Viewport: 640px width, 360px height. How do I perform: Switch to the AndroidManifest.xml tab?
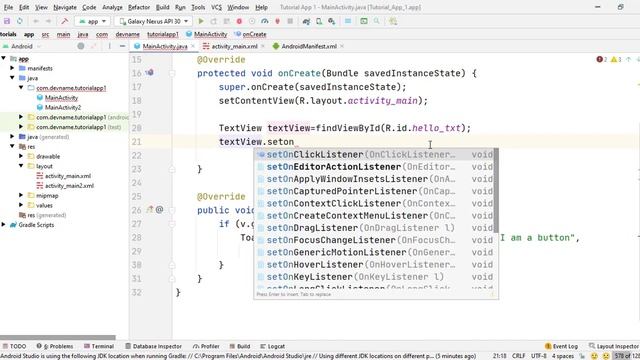click(x=309, y=46)
